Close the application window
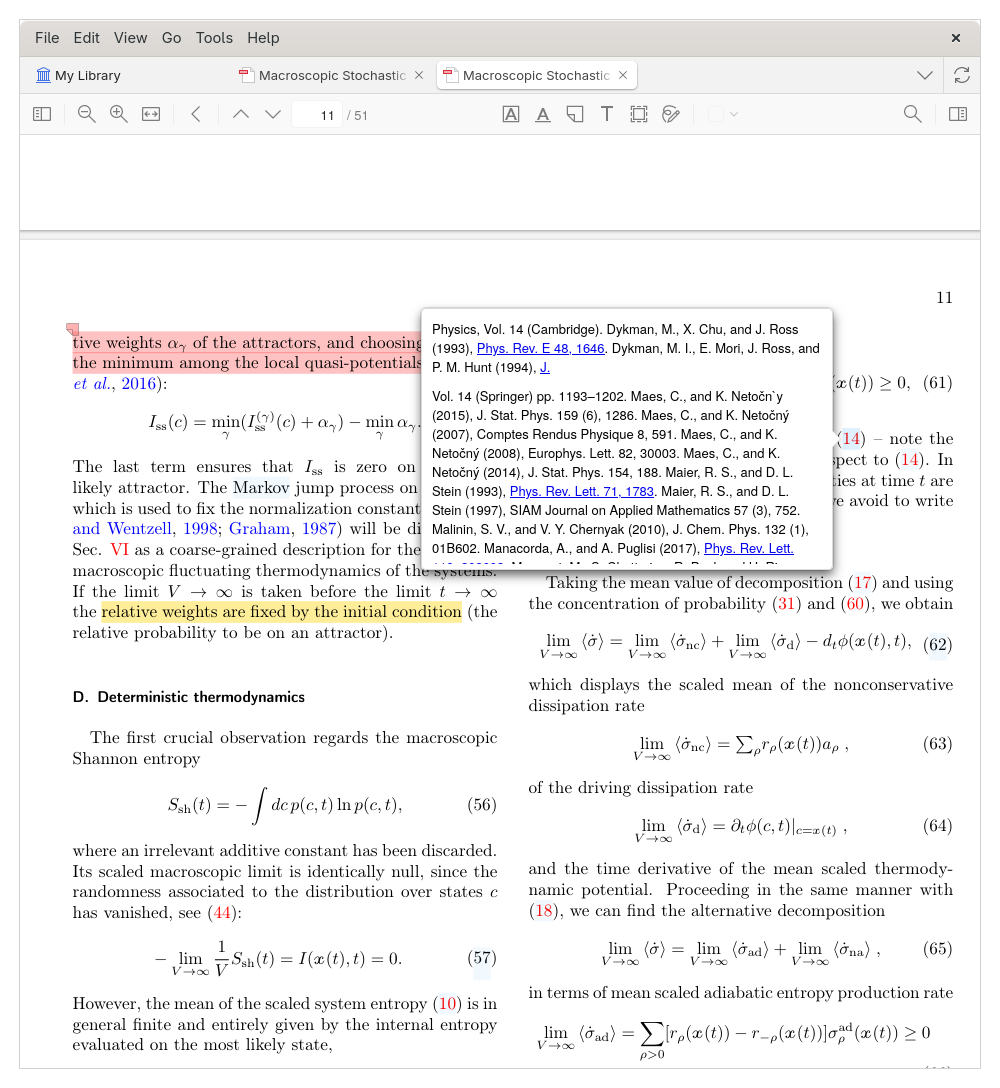This screenshot has width=1000, height=1088. 956,38
